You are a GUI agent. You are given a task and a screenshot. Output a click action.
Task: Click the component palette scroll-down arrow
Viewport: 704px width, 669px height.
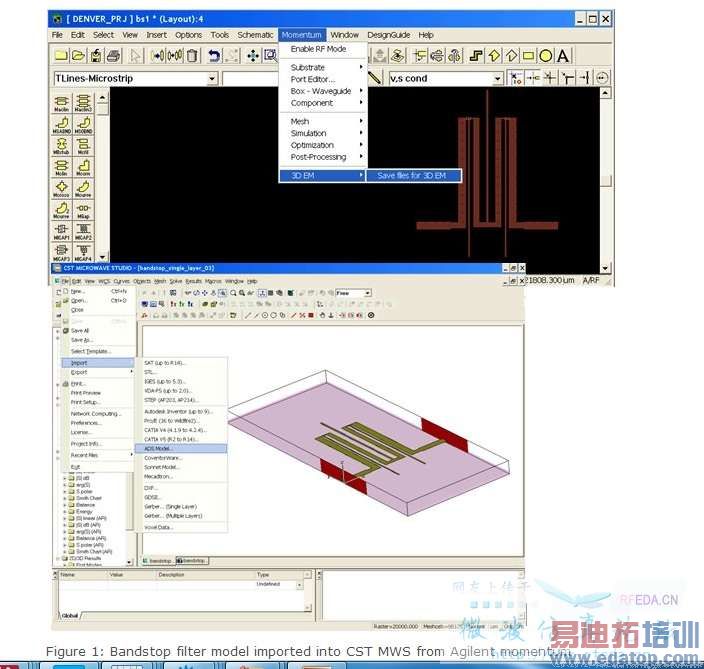click(x=103, y=257)
